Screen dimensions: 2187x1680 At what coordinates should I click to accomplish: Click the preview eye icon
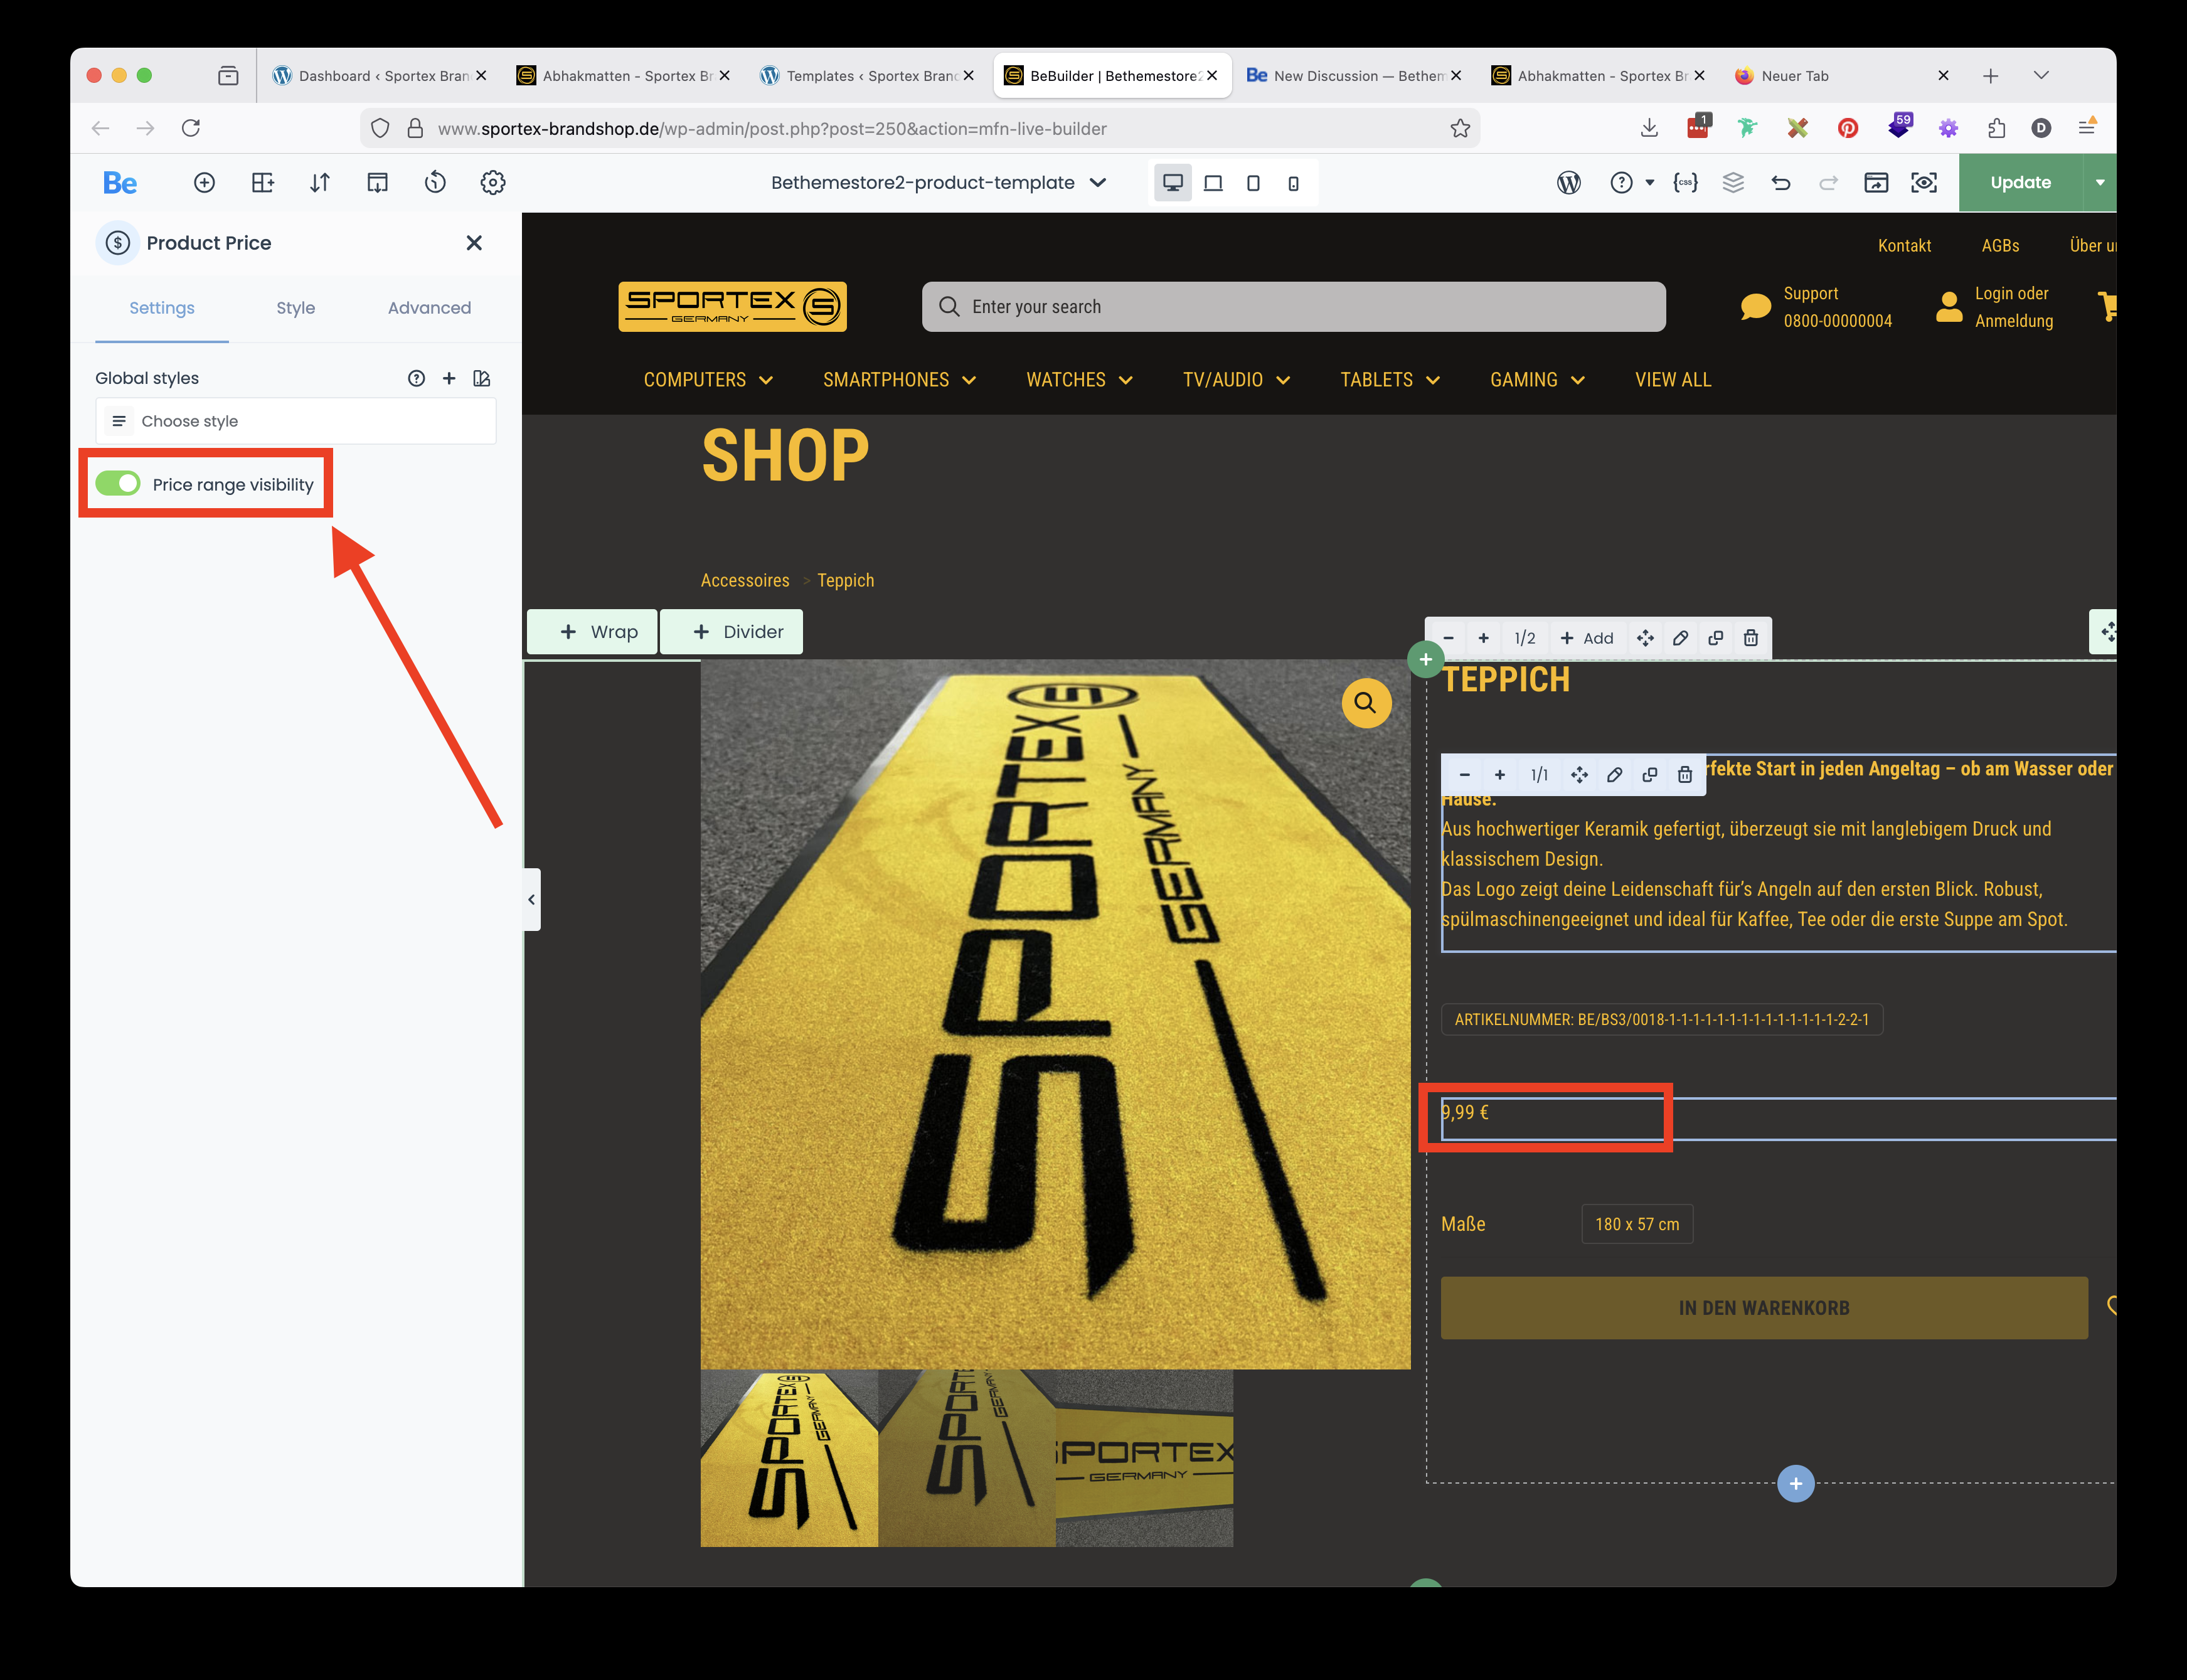coord(1924,182)
